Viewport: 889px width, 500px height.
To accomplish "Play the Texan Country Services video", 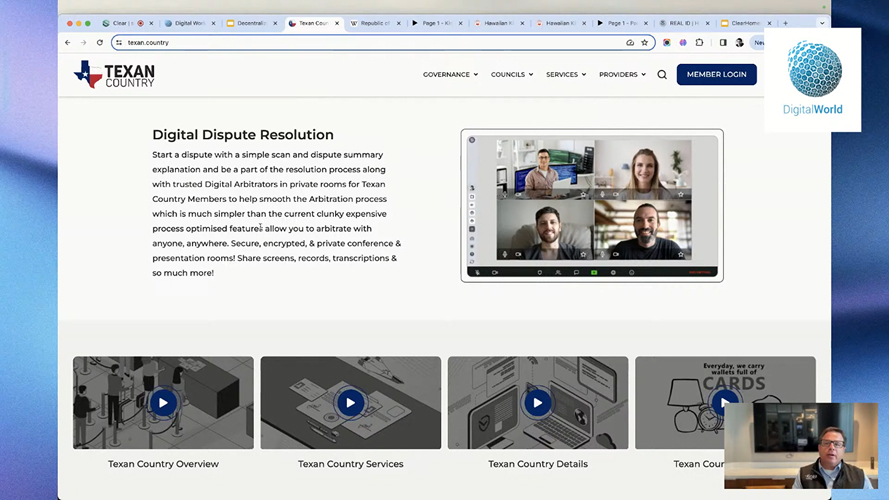I will [350, 403].
